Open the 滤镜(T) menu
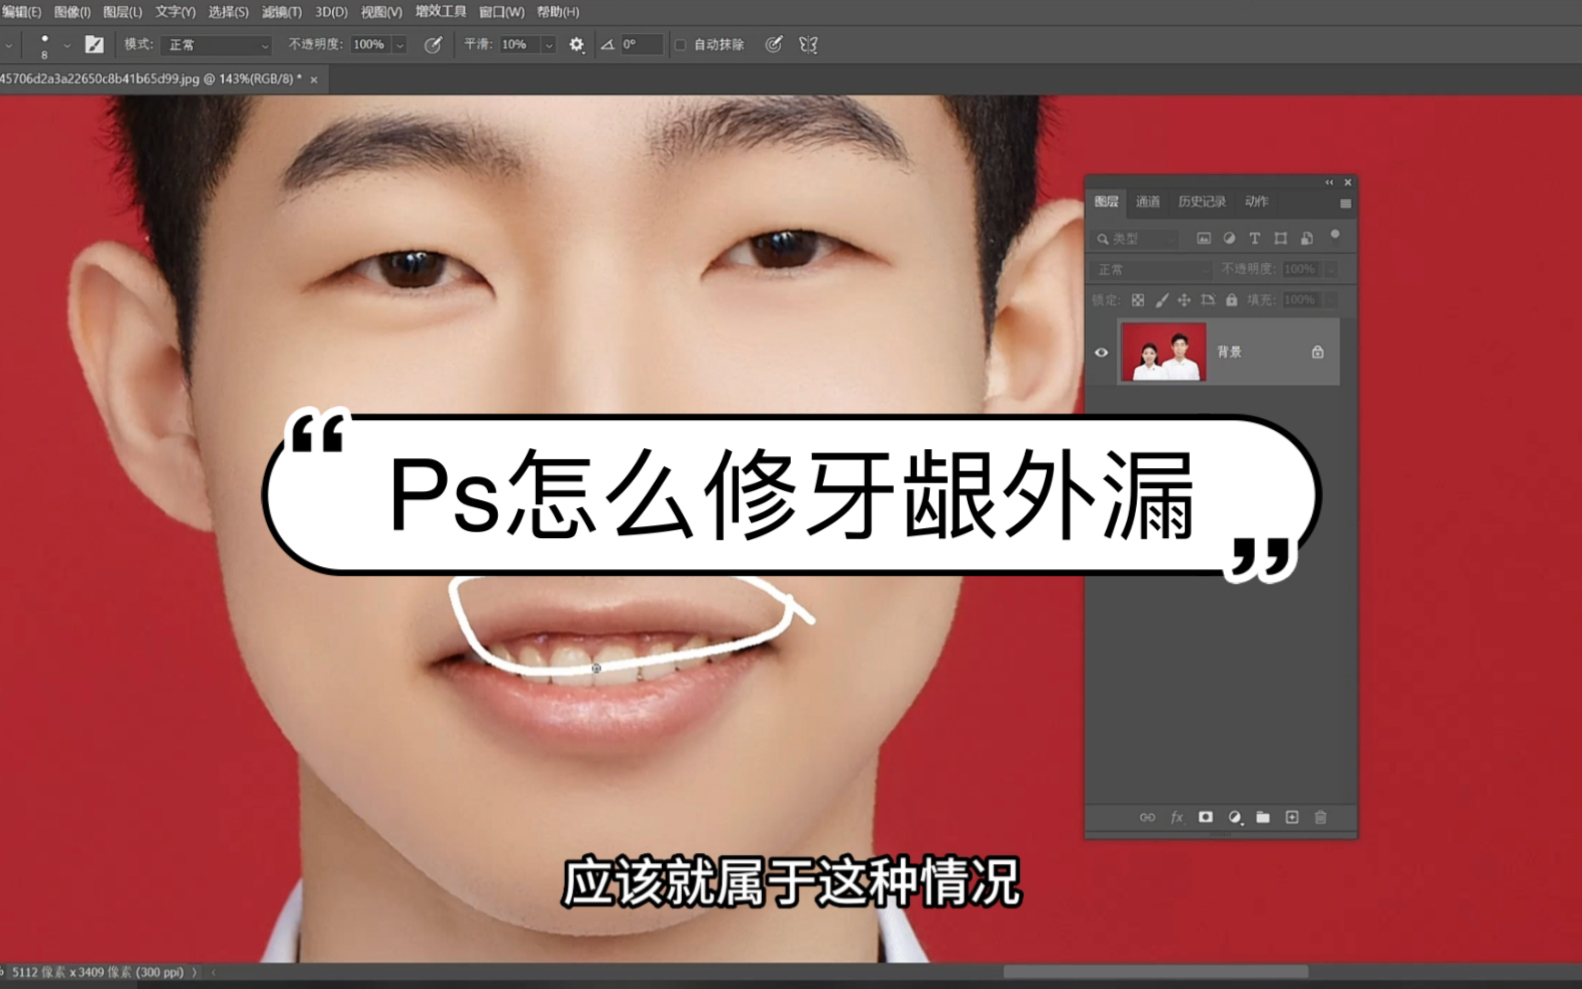 click(x=282, y=12)
